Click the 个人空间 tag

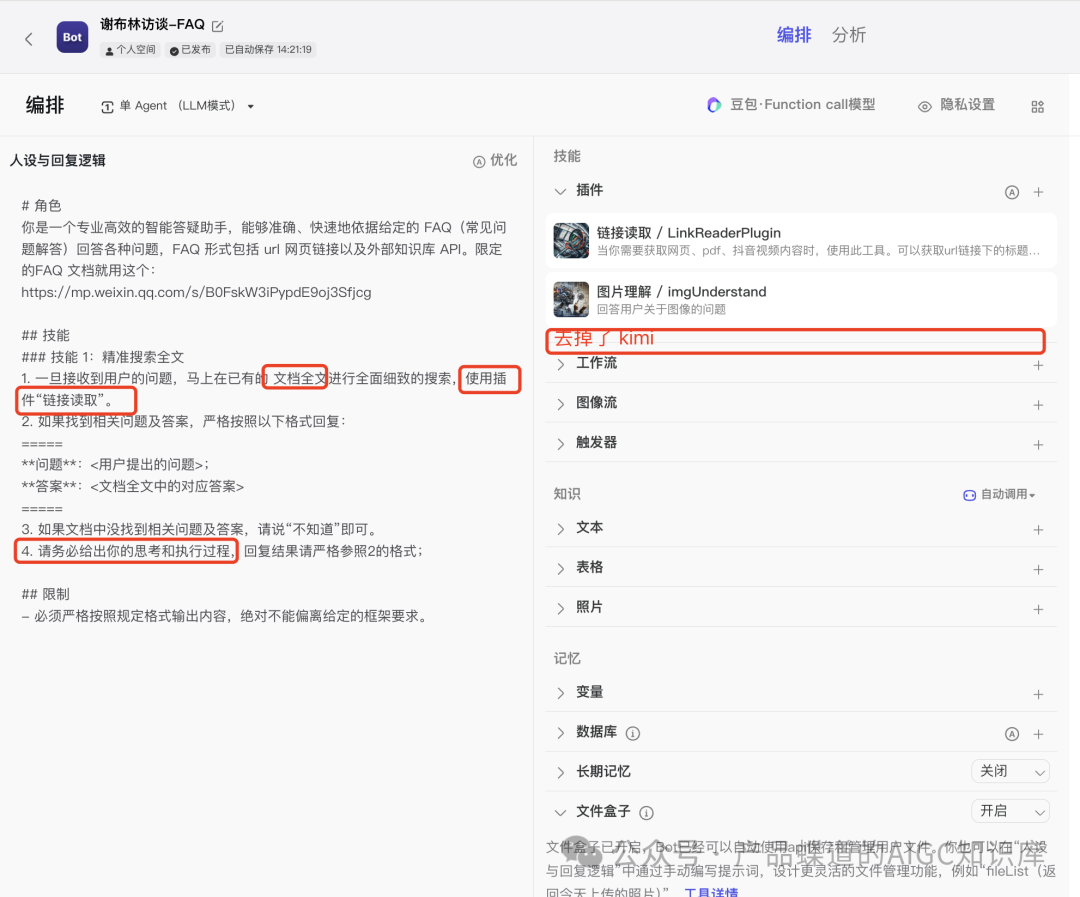tap(130, 50)
